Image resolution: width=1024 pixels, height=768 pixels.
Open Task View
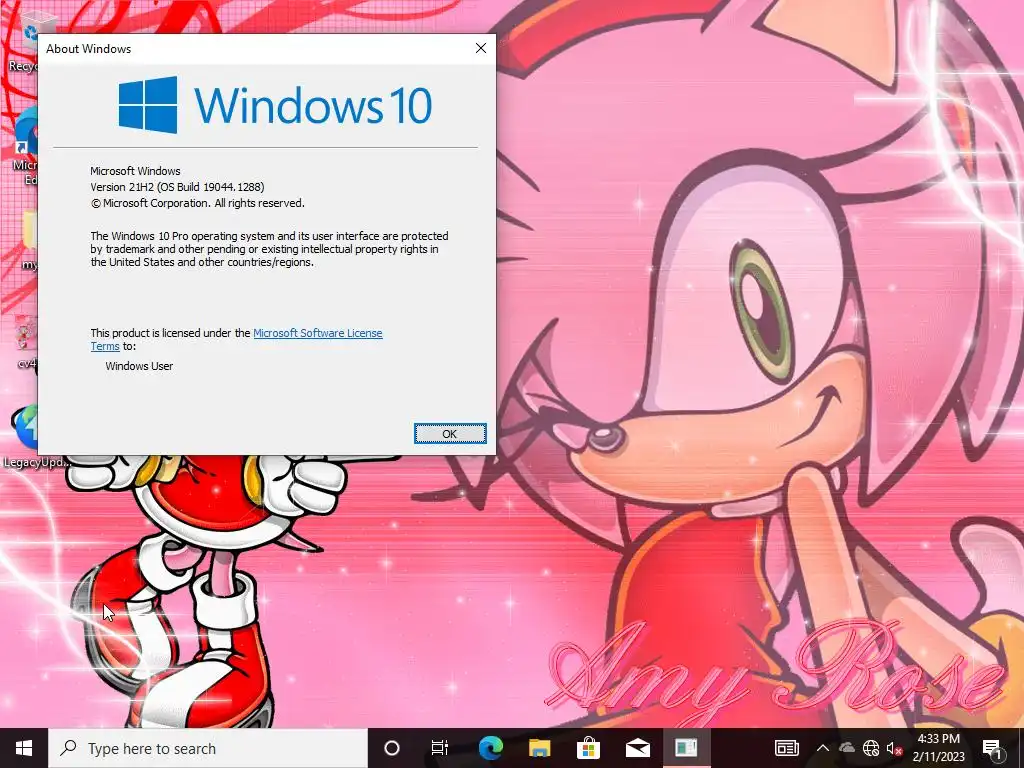click(x=440, y=748)
